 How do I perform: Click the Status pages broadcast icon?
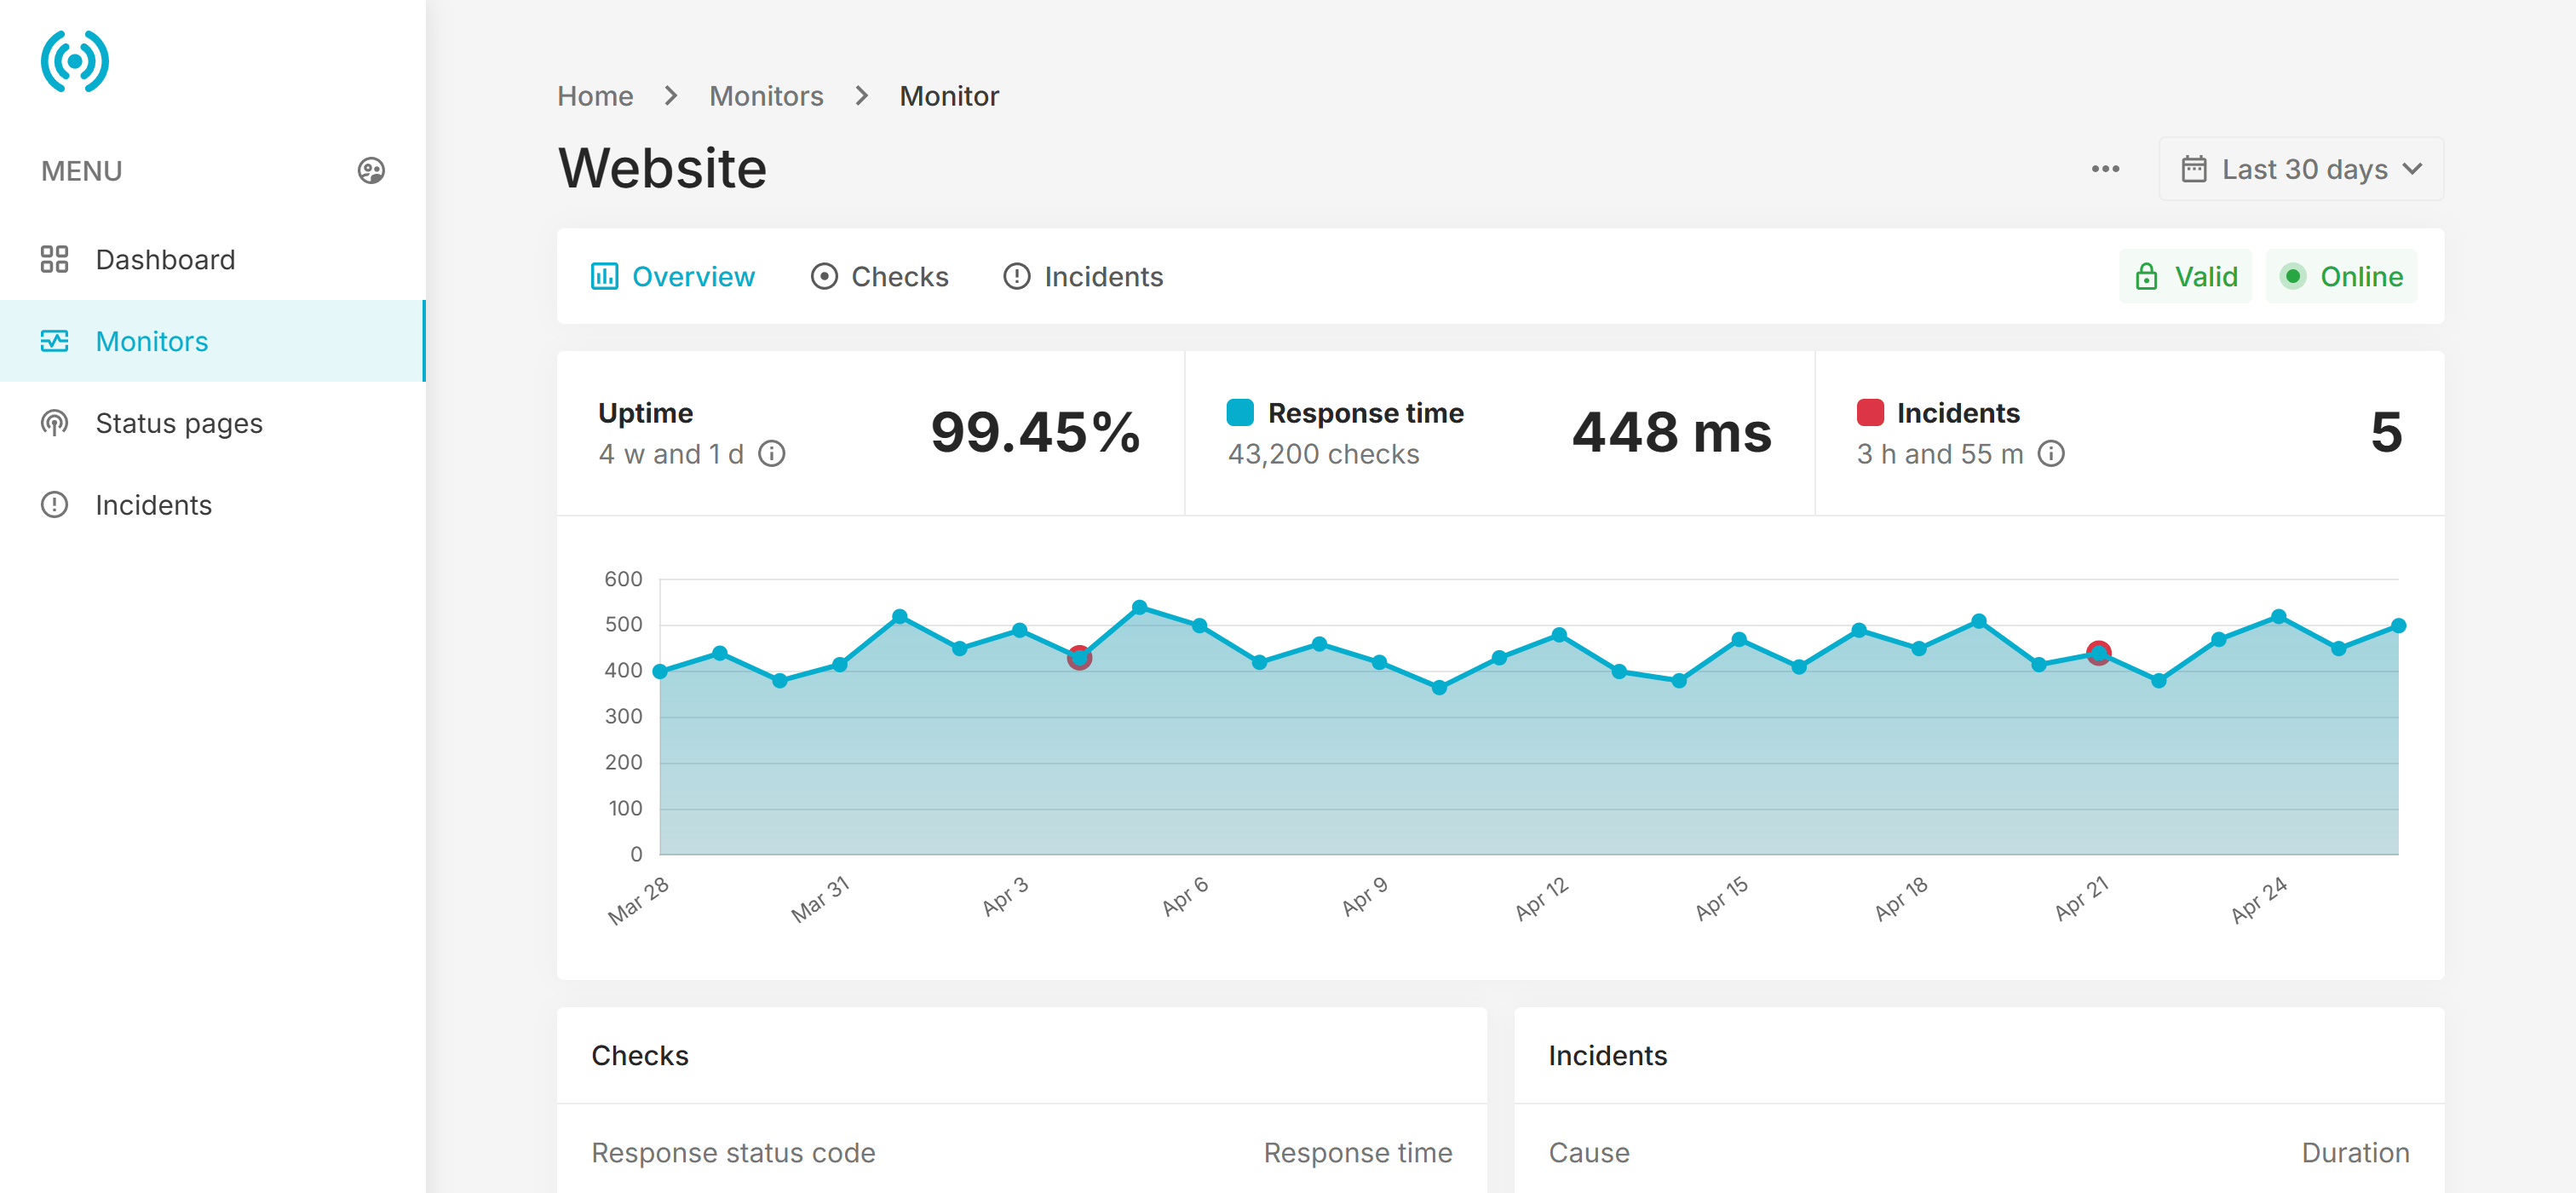(55, 423)
